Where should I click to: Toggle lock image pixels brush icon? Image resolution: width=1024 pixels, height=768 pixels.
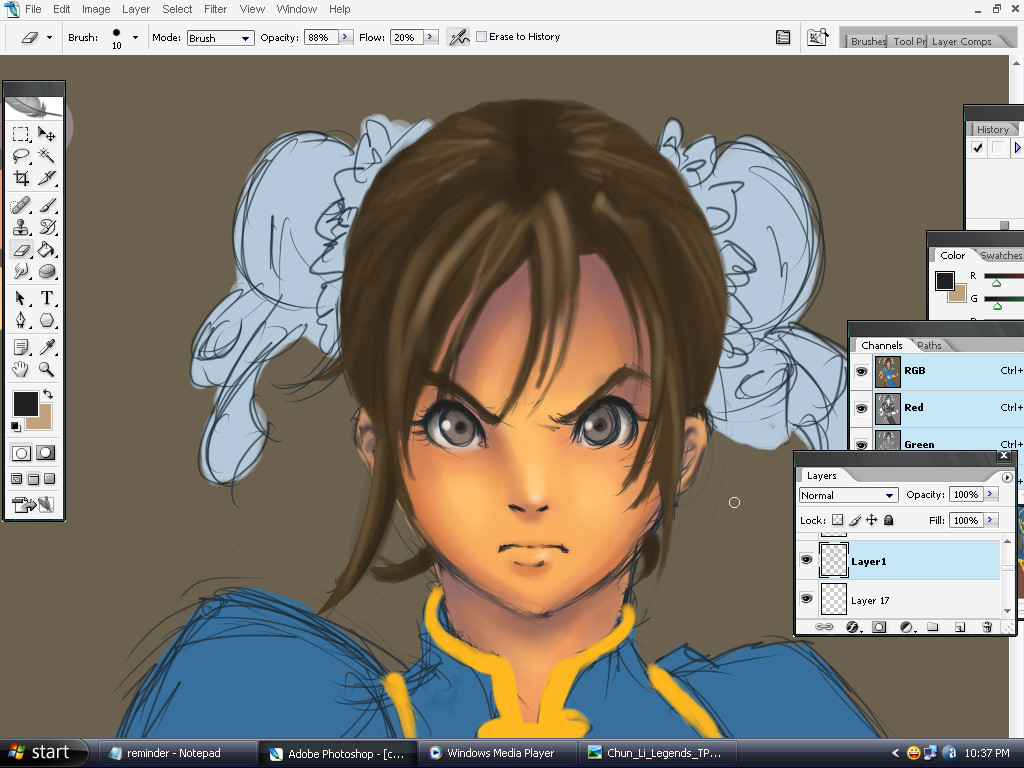pos(855,520)
